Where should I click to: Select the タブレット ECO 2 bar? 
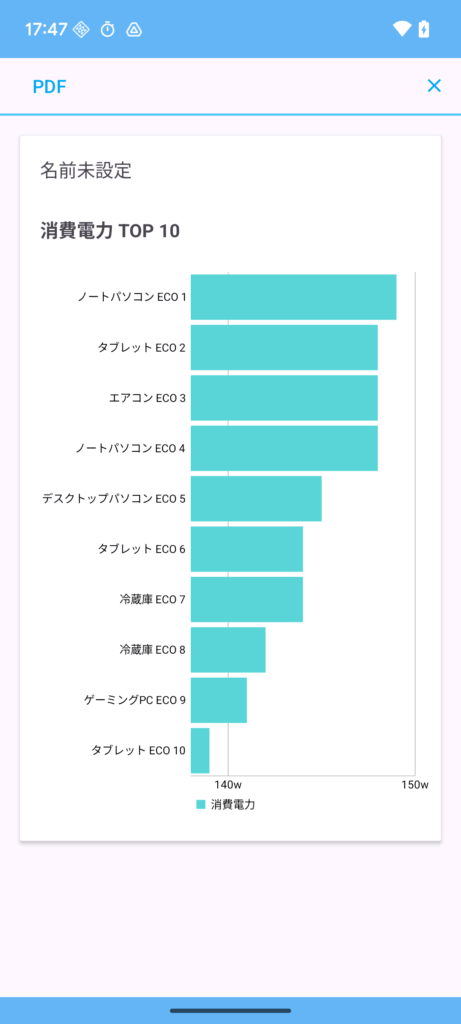coord(284,347)
